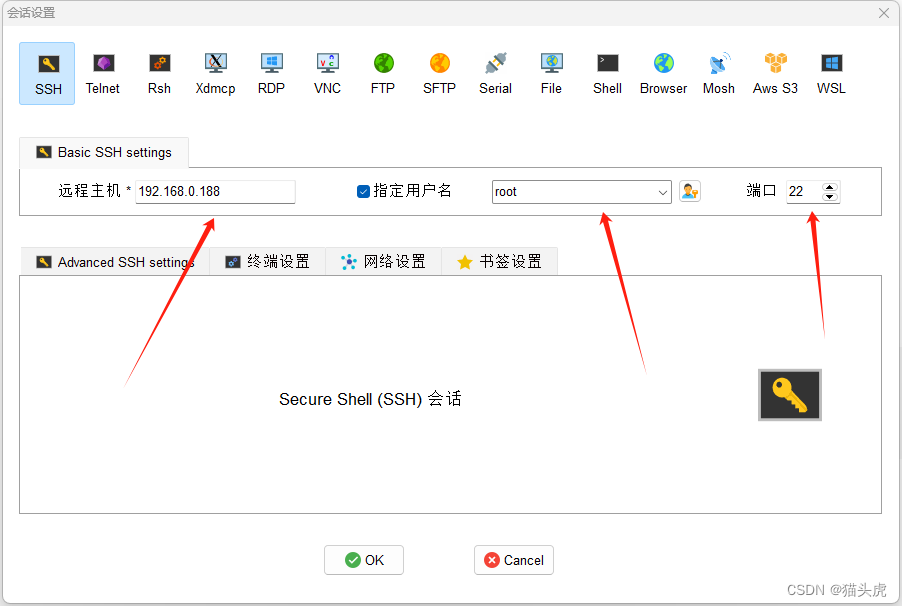Image resolution: width=902 pixels, height=606 pixels.
Task: Close the 会话设置 dialog
Action: [x=884, y=13]
